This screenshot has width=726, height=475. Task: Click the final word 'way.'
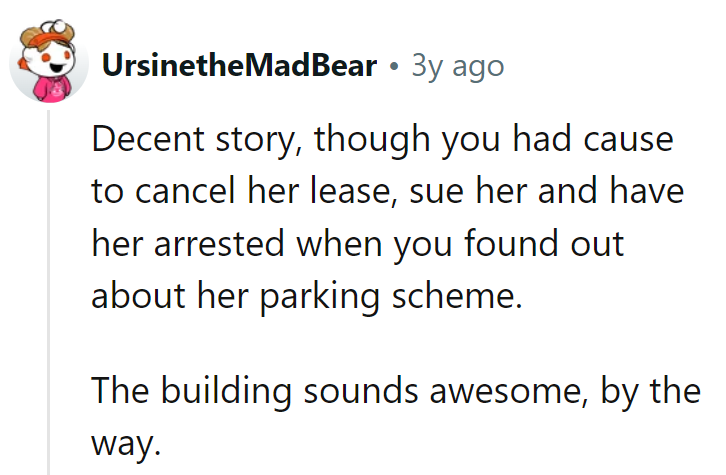[x=126, y=445]
